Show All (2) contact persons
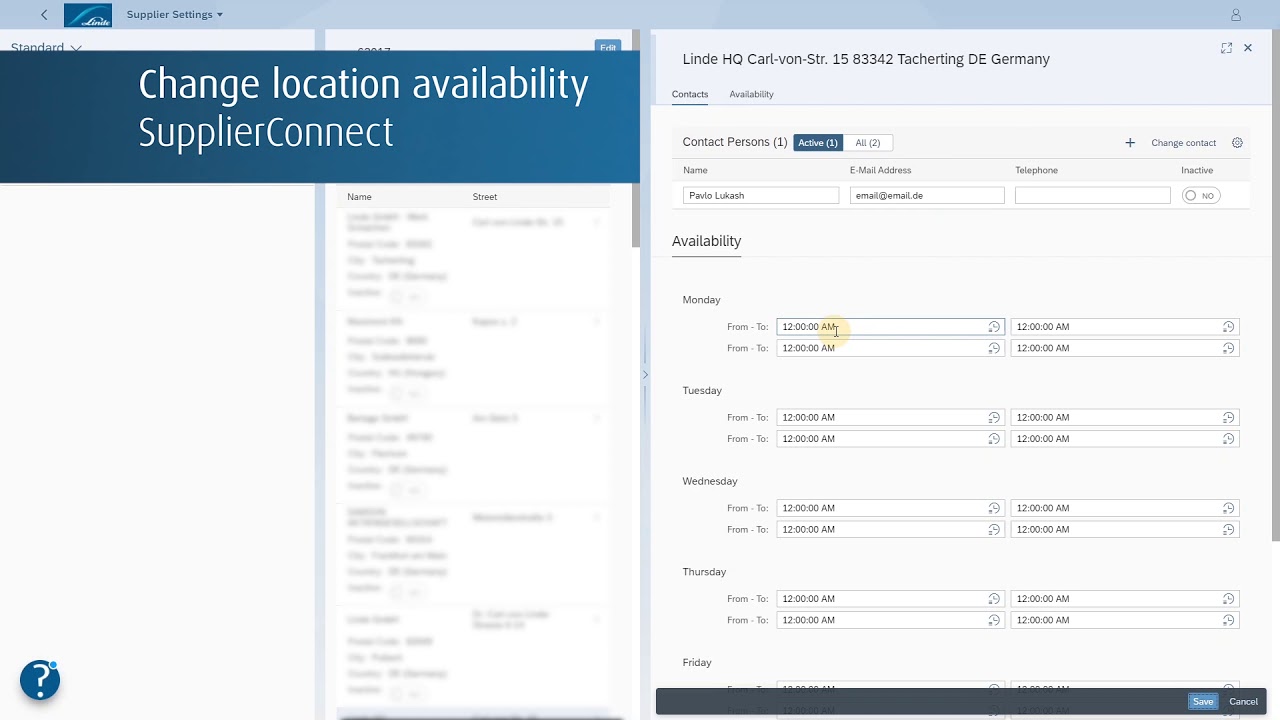 click(x=868, y=143)
